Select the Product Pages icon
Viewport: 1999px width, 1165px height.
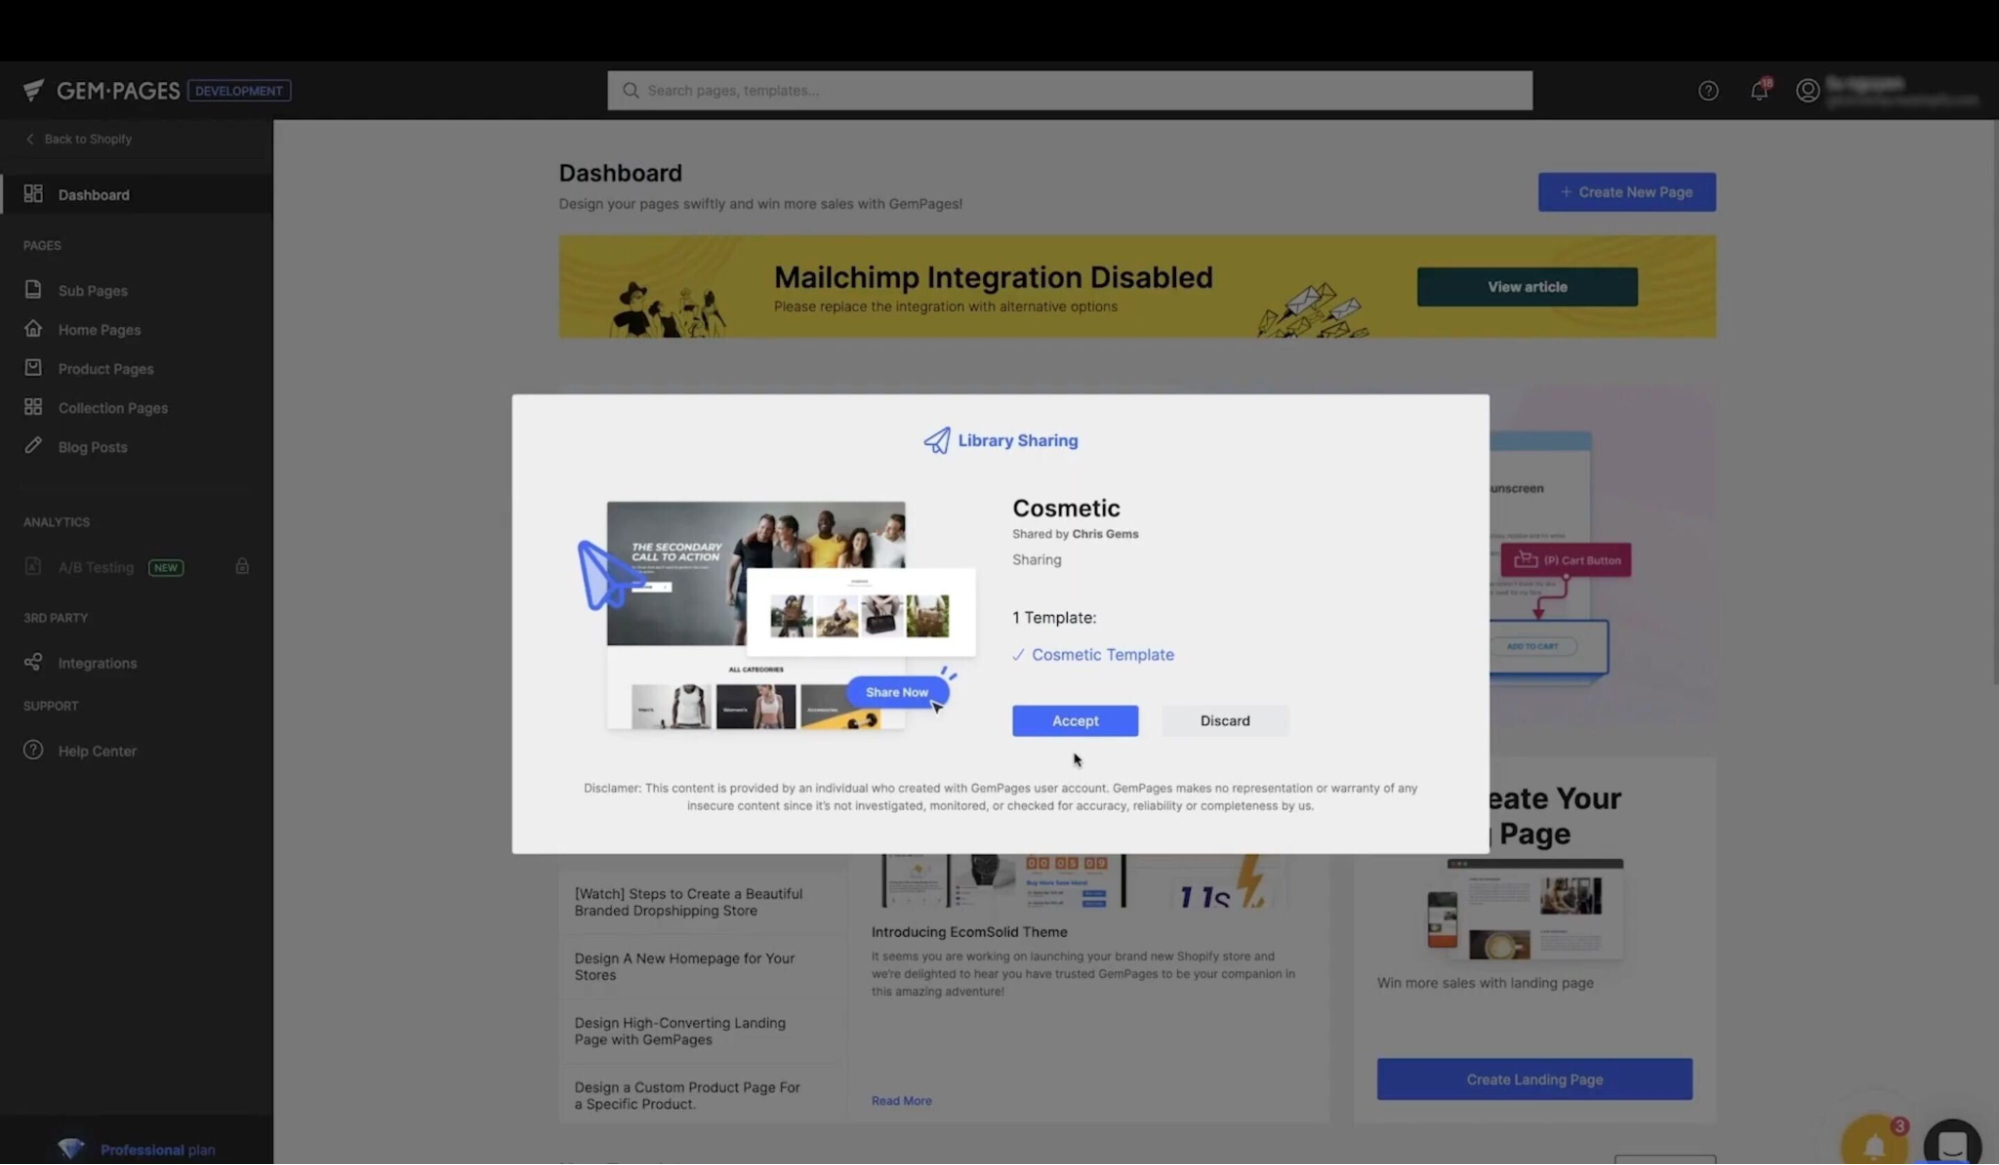pos(33,367)
